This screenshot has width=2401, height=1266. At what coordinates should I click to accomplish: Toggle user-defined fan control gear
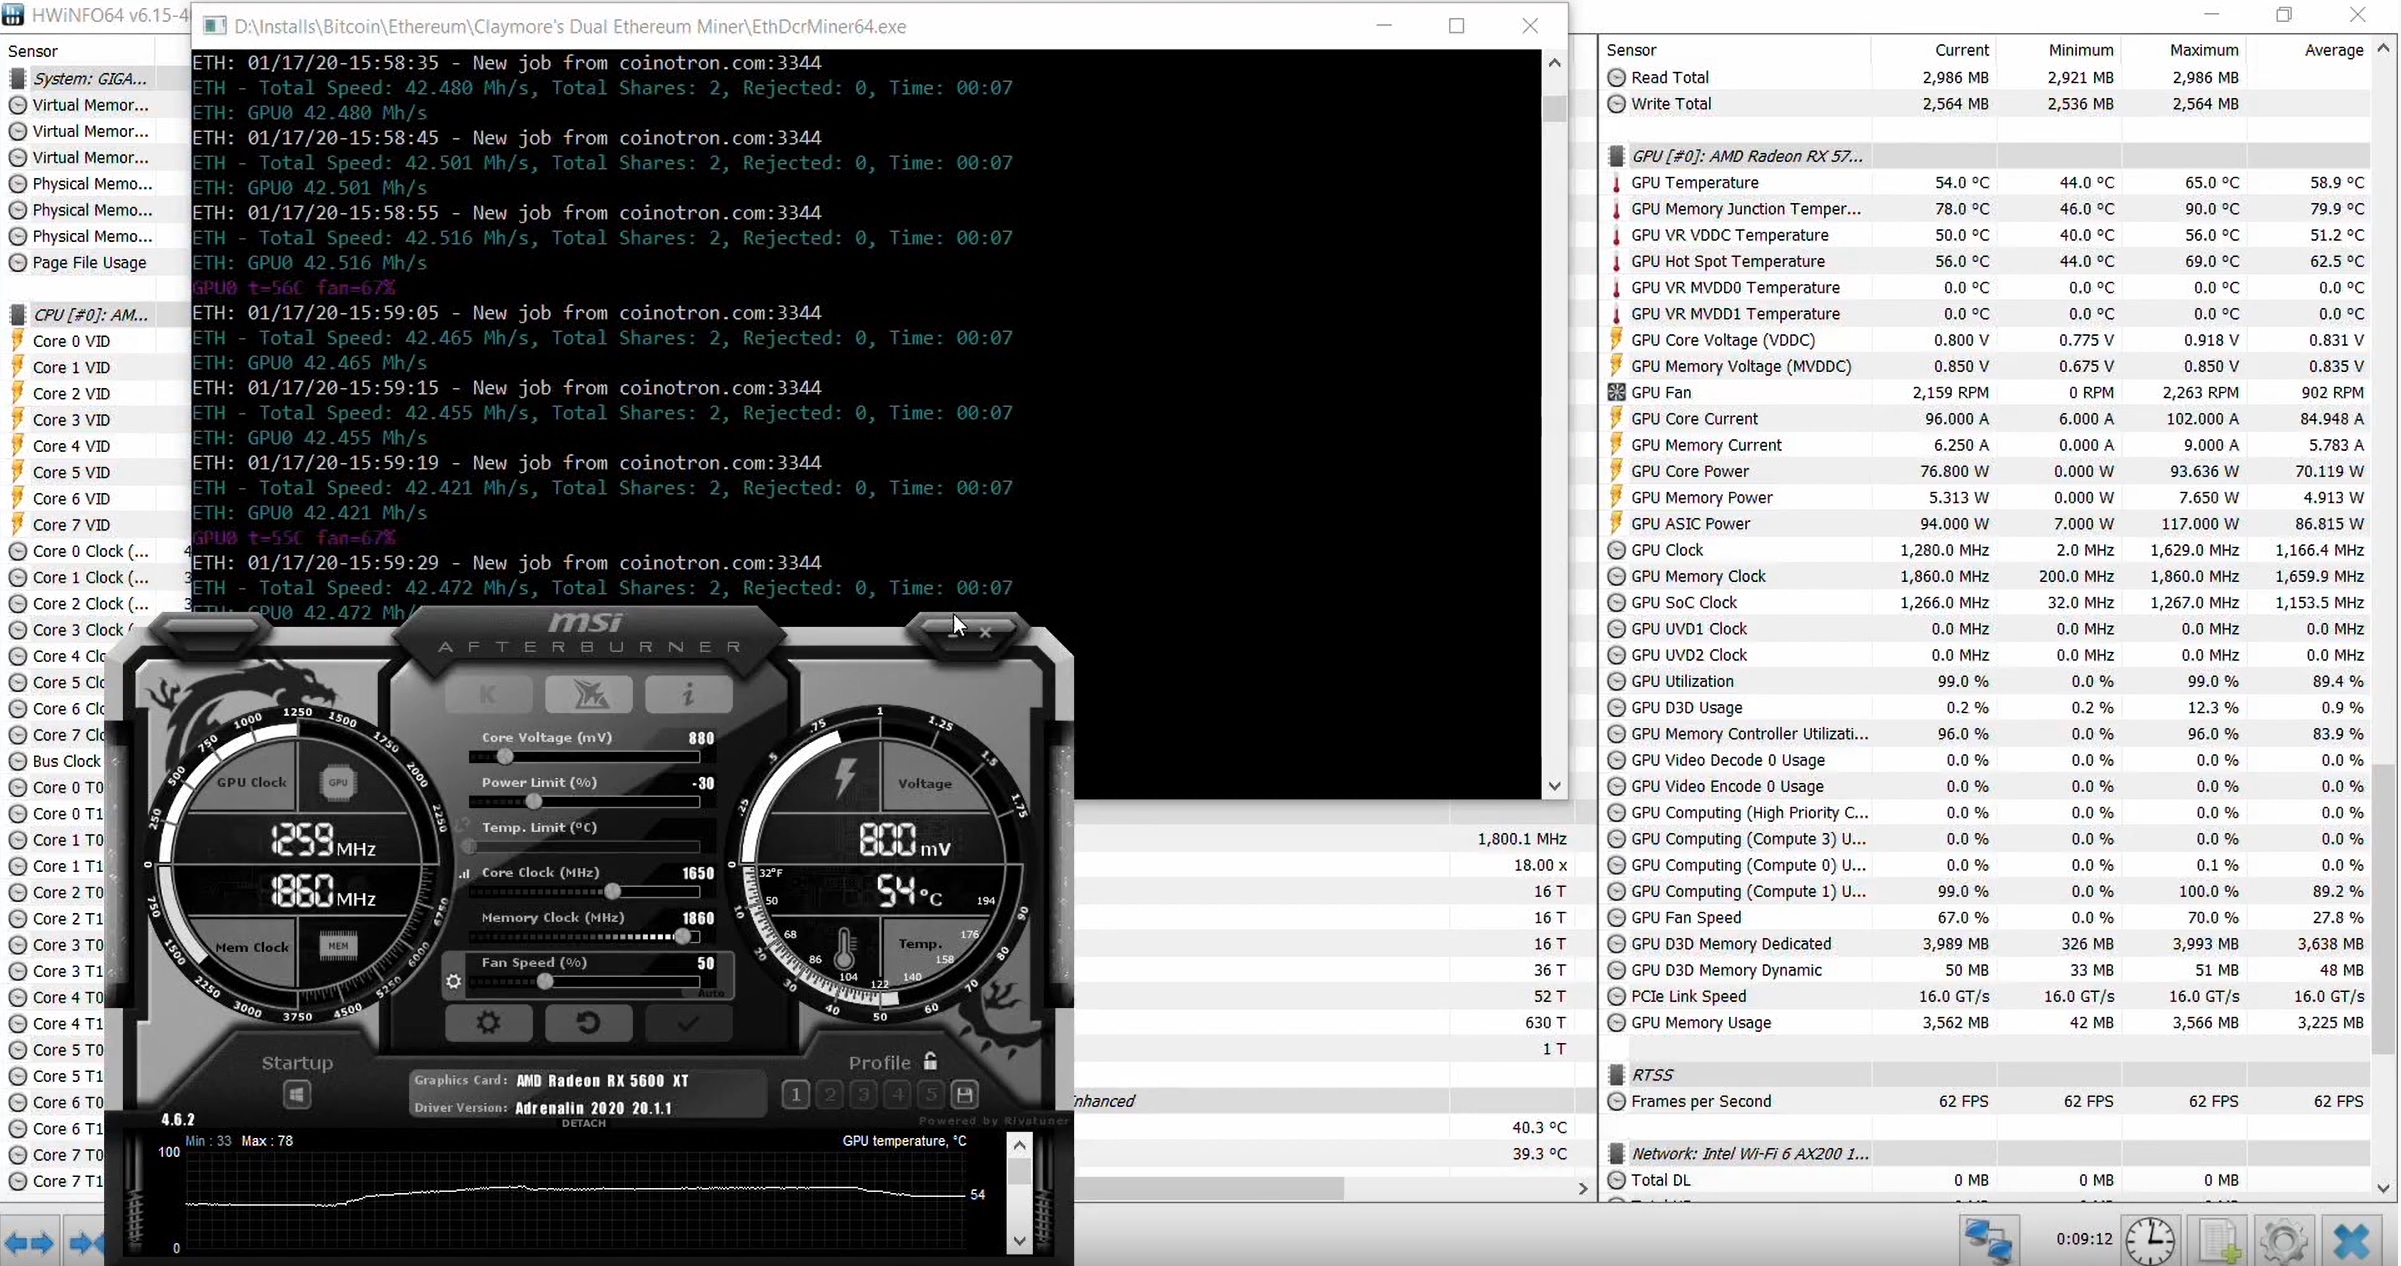pyautogui.click(x=454, y=982)
